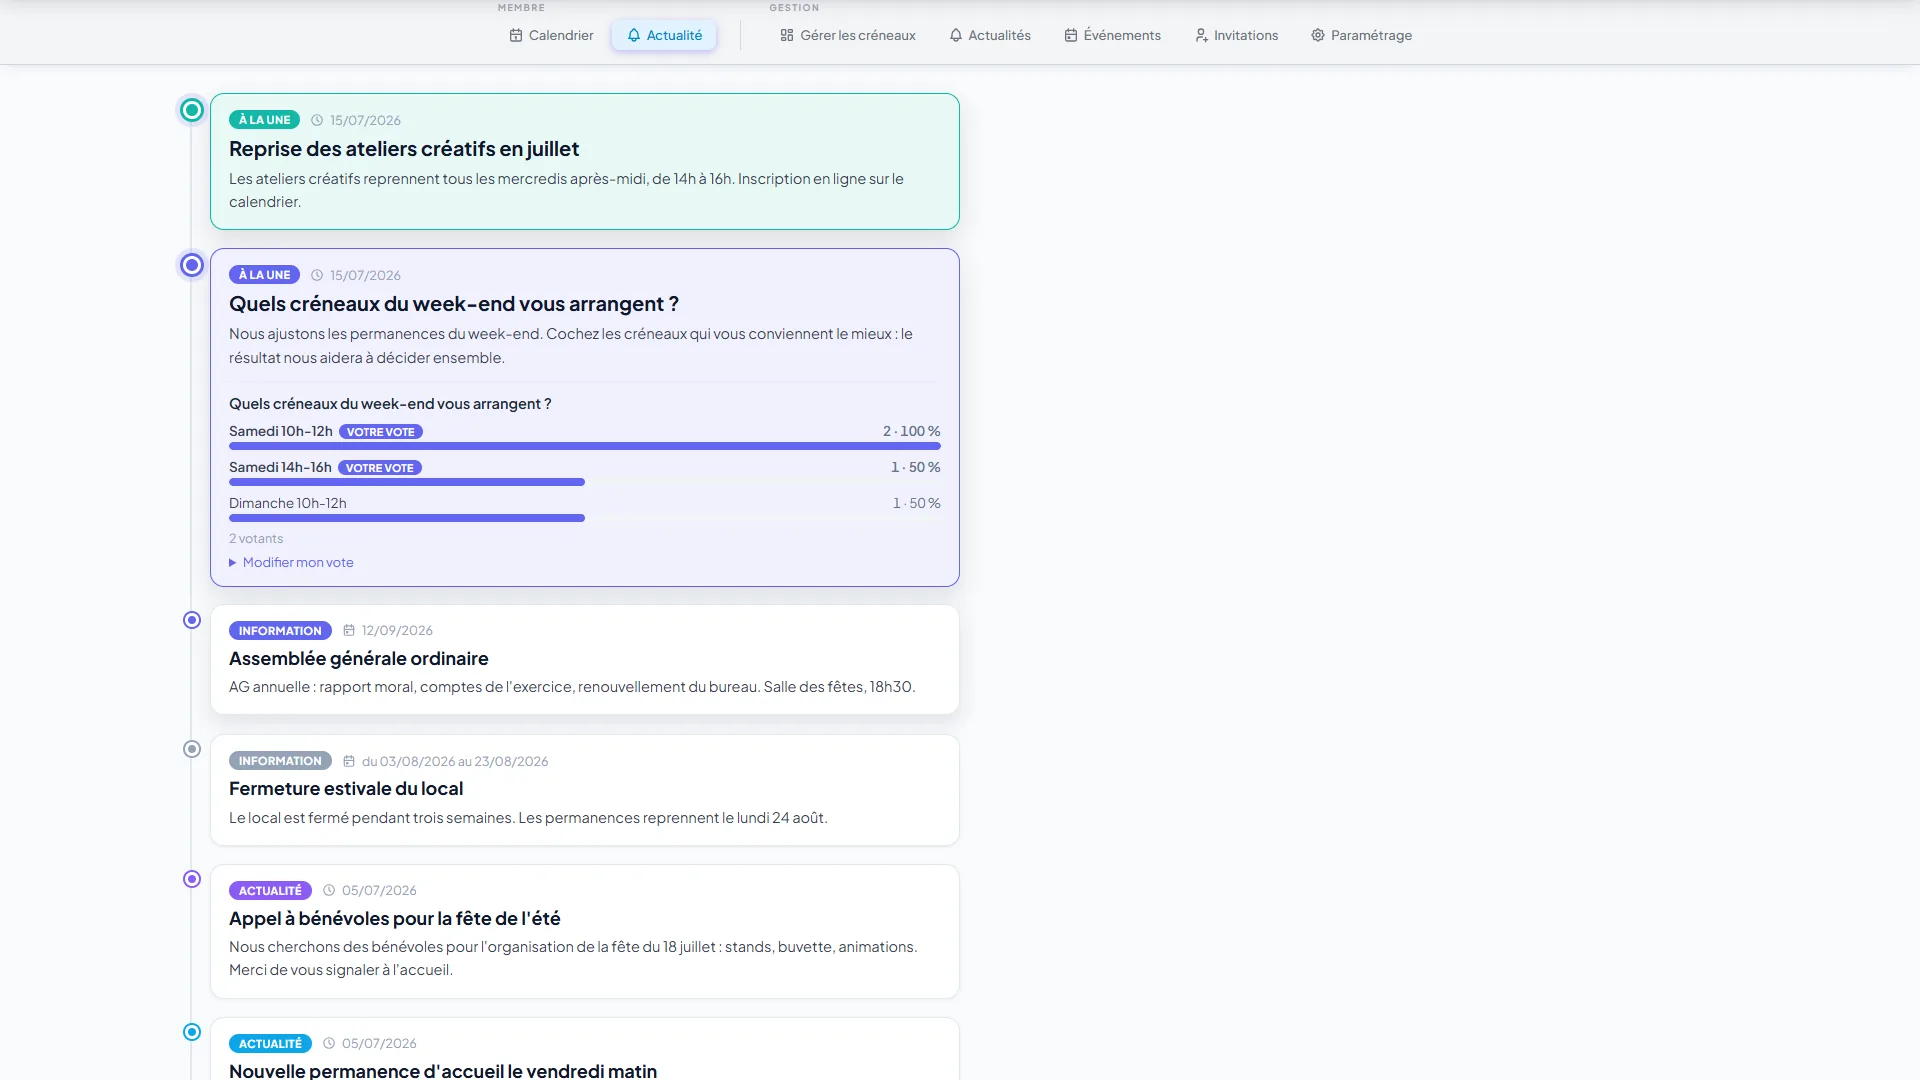
Task: Click the Samedi 10h-12h poll progress bar
Action: (585, 446)
